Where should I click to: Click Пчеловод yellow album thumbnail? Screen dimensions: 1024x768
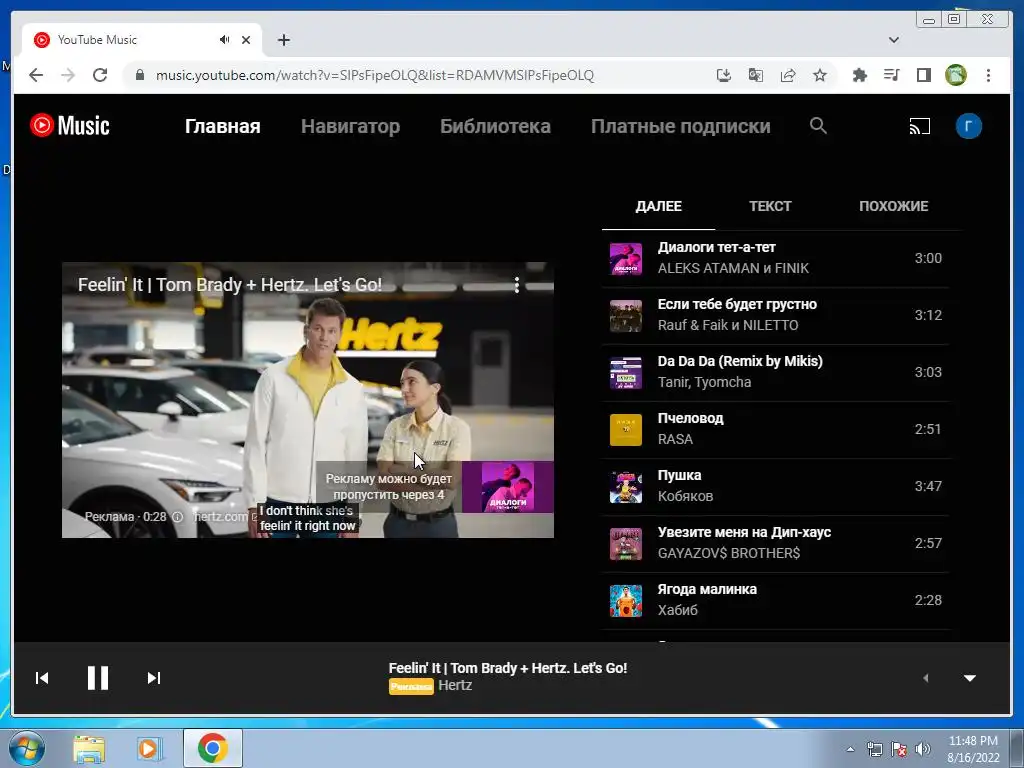click(626, 430)
